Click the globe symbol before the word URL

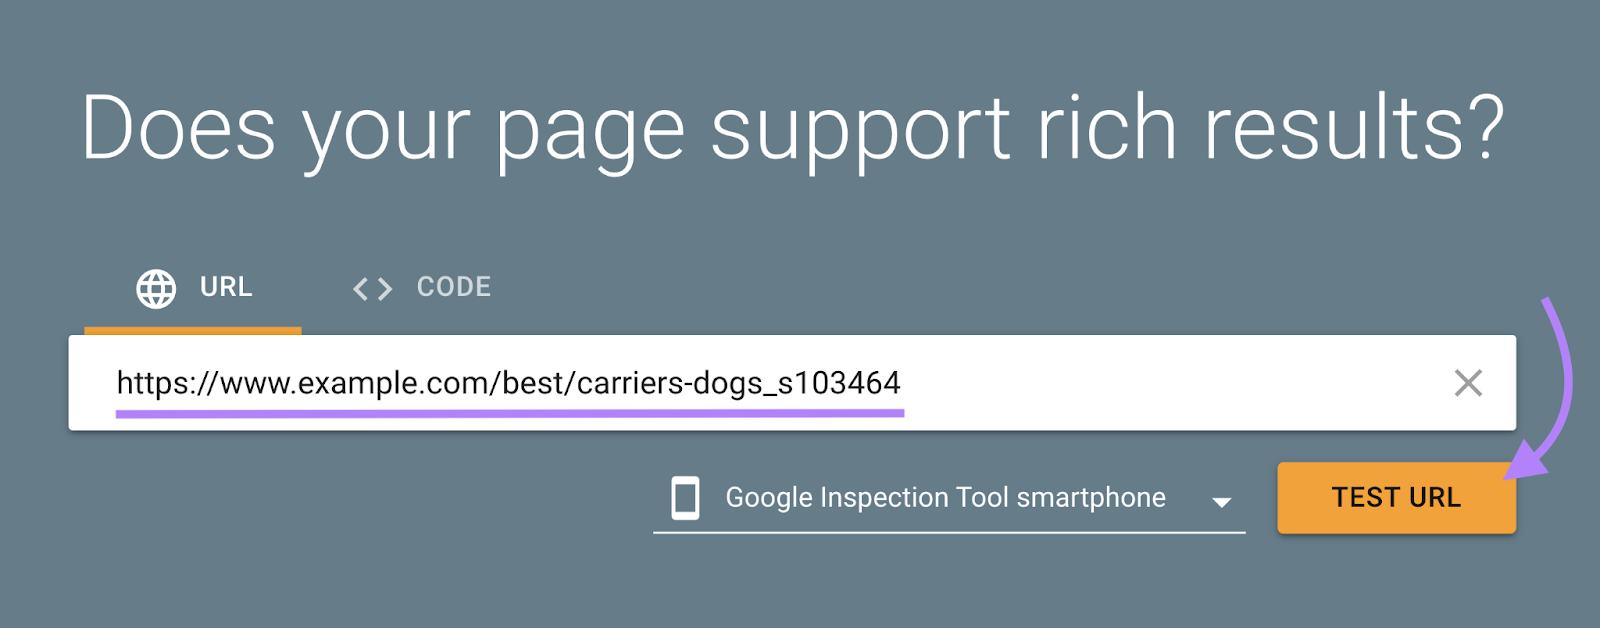[155, 288]
